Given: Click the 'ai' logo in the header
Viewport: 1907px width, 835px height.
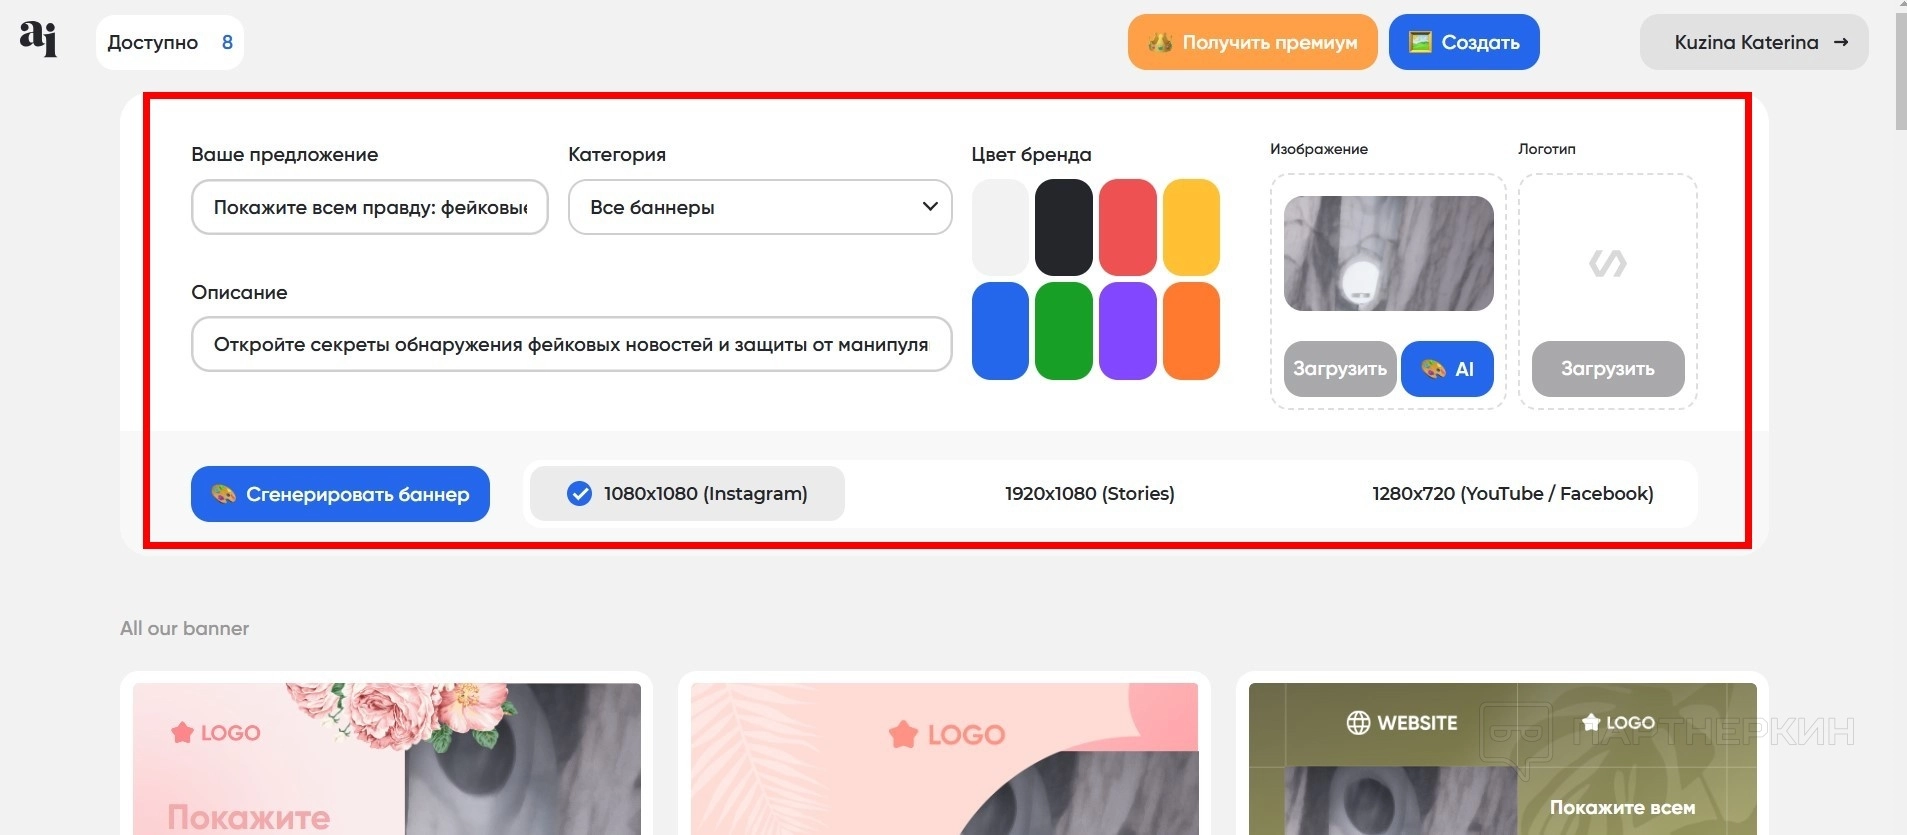Looking at the screenshot, I should point(38,39).
